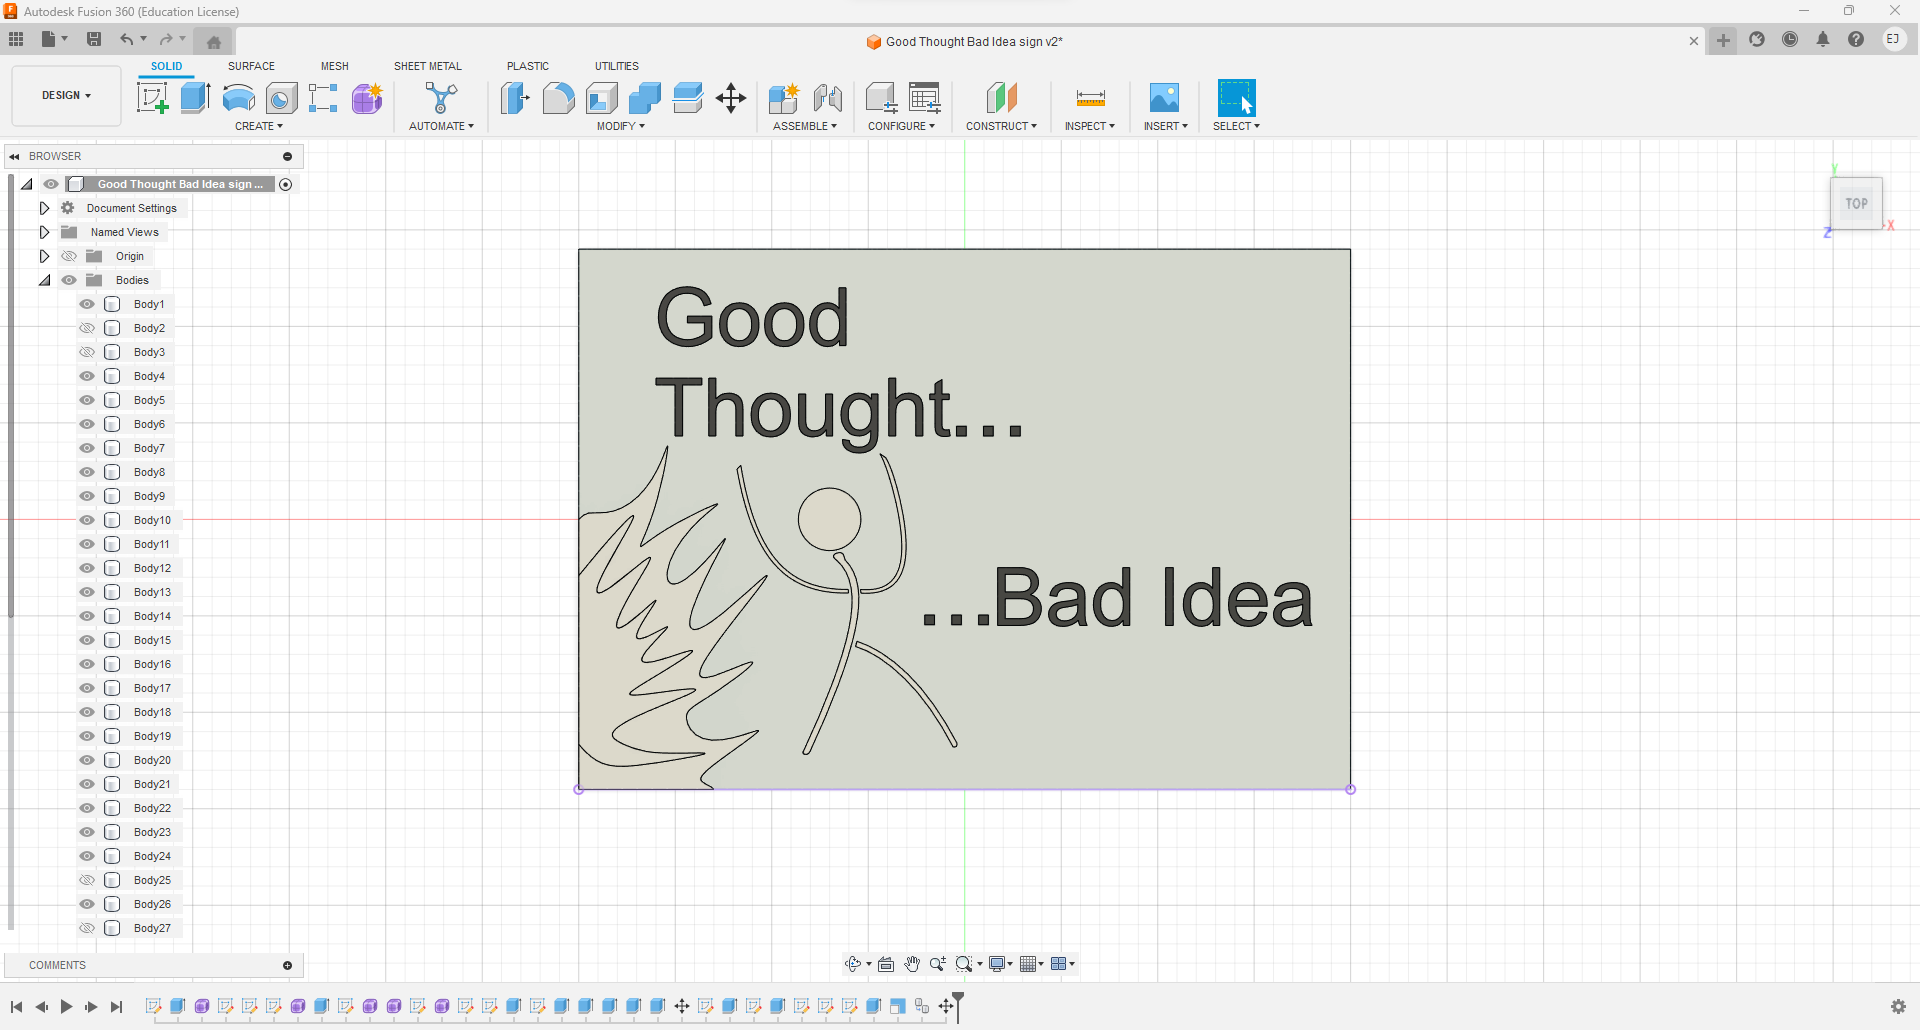Screen dimensions: 1920x1030
Task: Select the Hole tool
Action: click(x=281, y=98)
